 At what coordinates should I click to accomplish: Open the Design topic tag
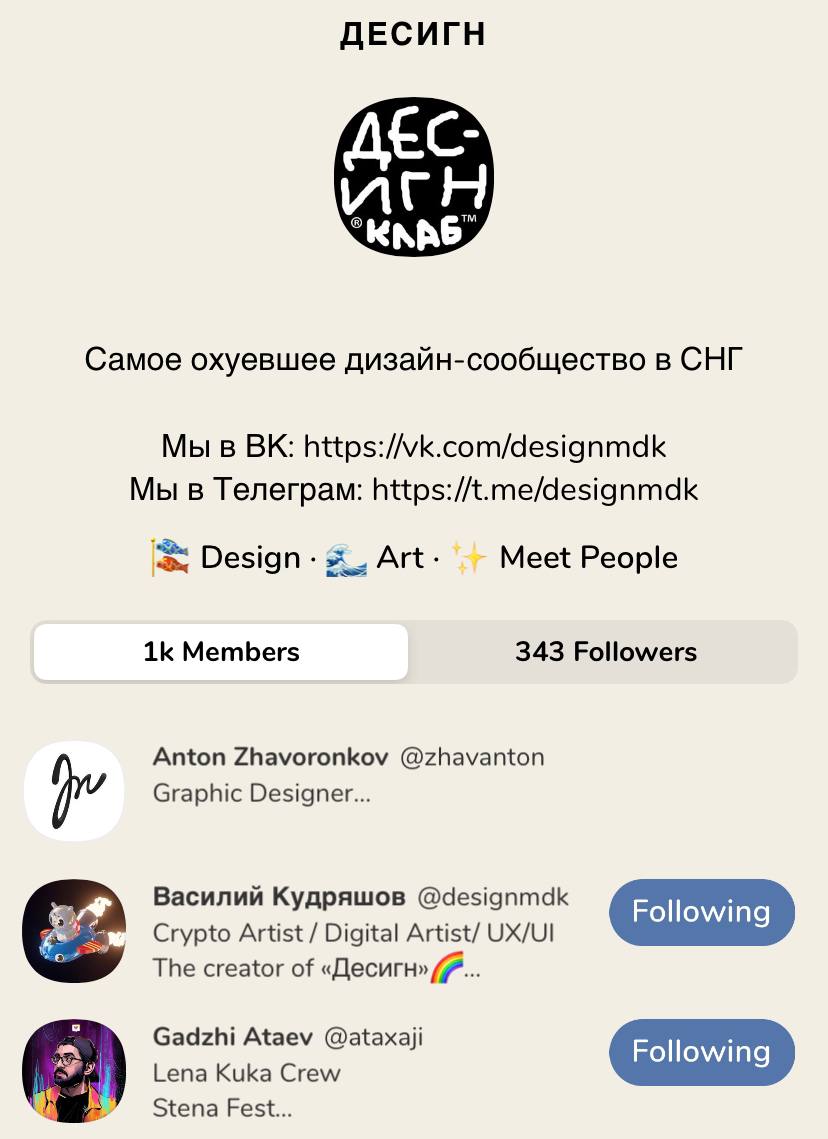click(251, 558)
